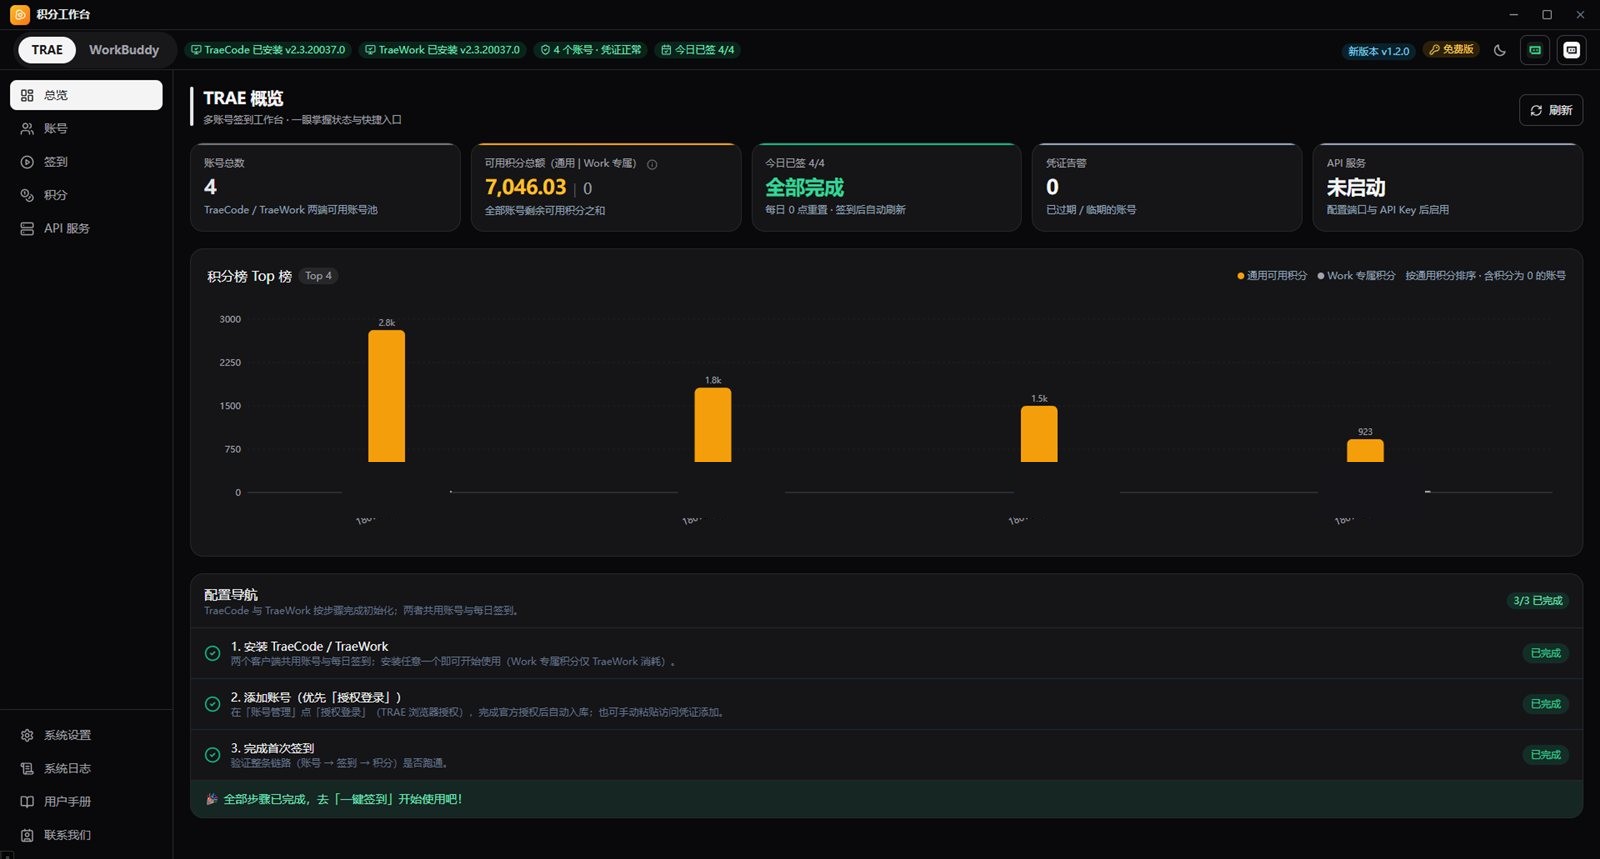This screenshot has width=1600, height=859.
Task: Open 系统设置 system settings
Action: [86, 735]
